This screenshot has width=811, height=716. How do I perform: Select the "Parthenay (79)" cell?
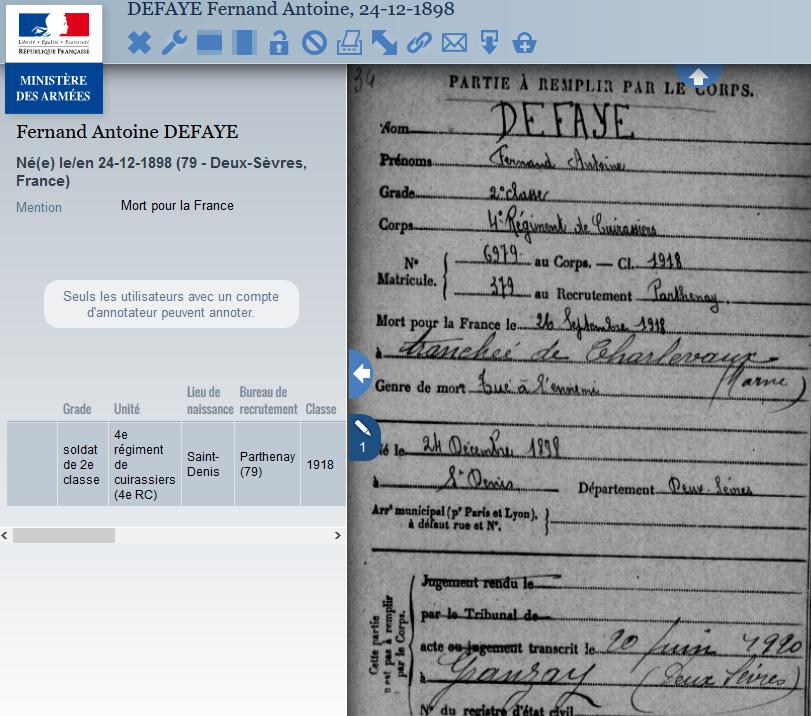pyautogui.click(x=267, y=464)
